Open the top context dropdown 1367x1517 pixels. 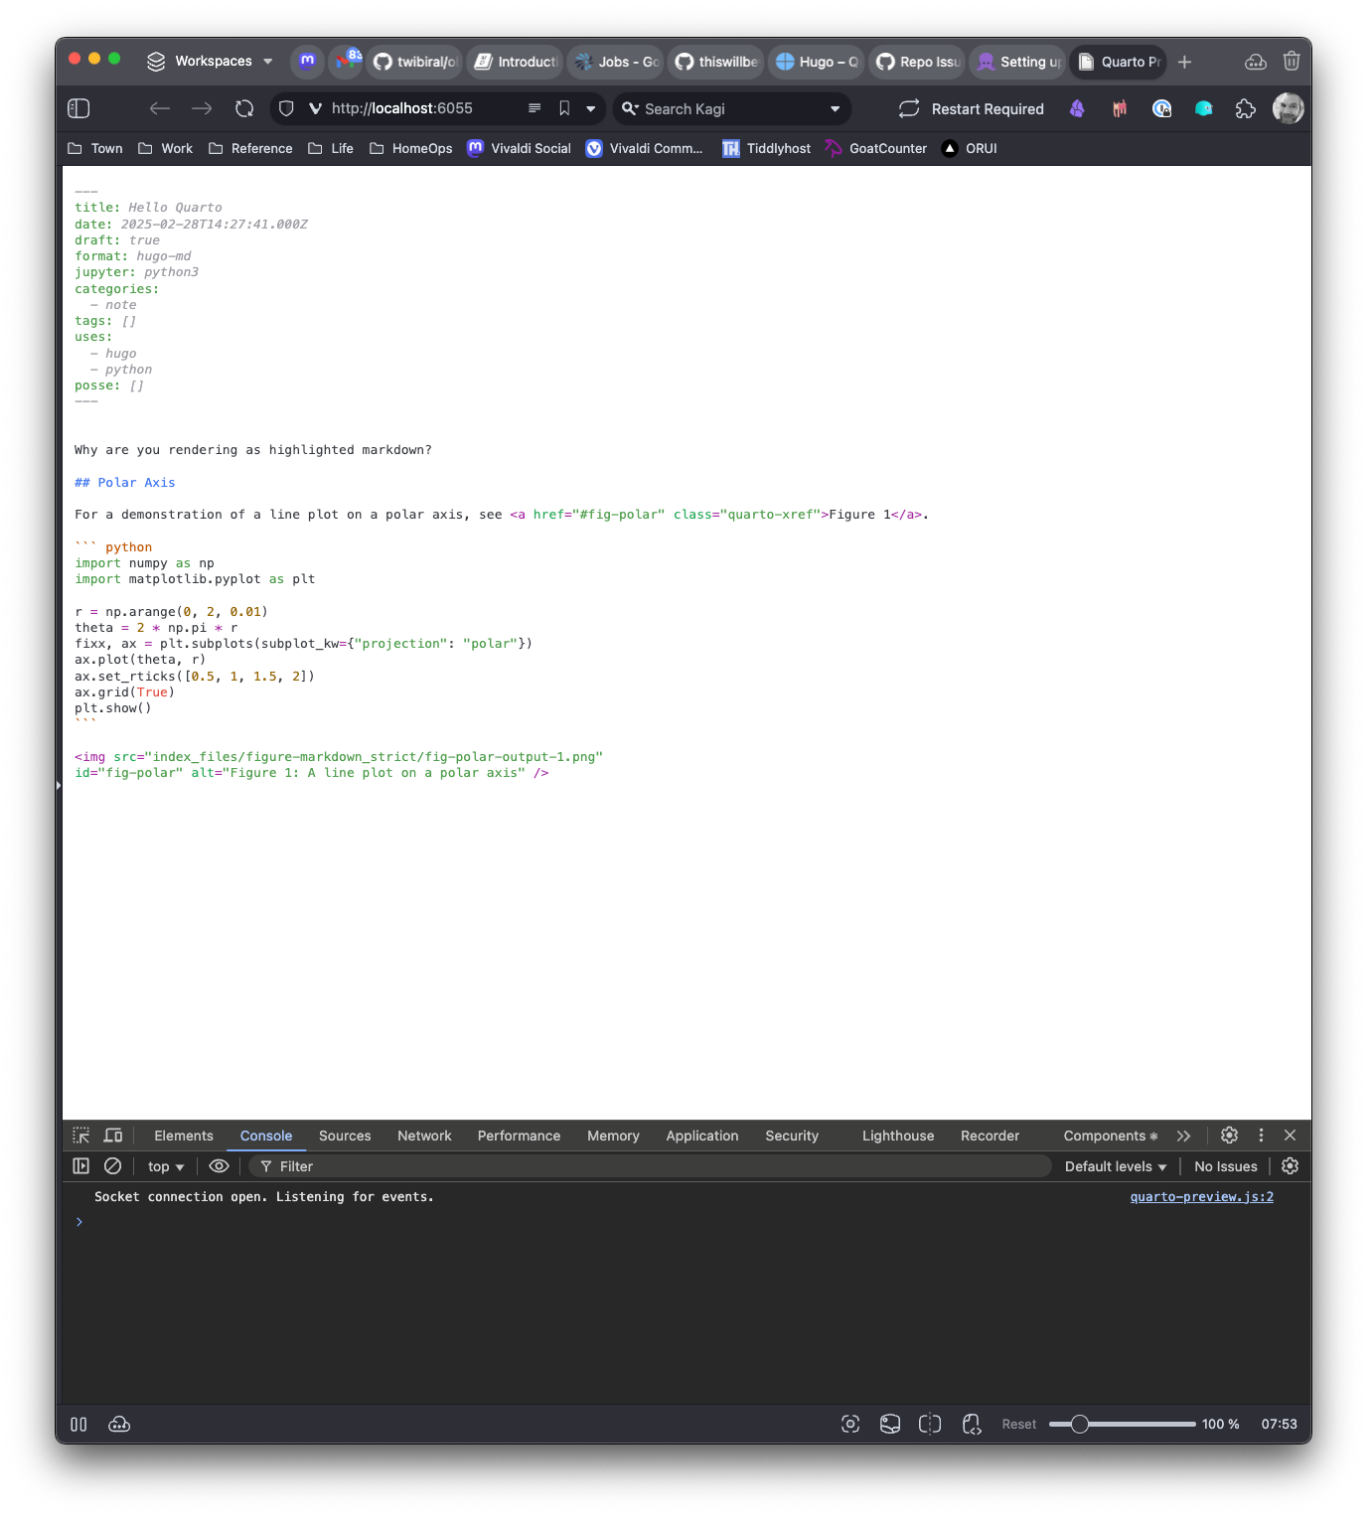[x=166, y=1167]
